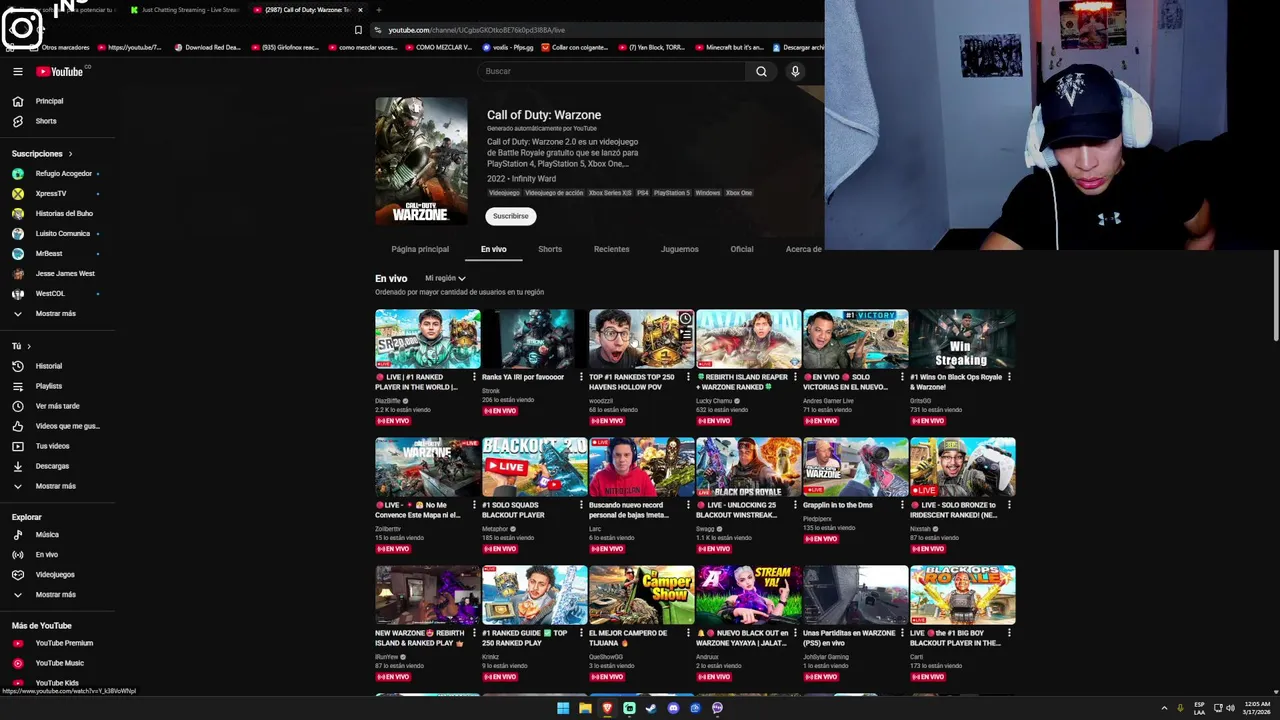Click the taskbar clock showing 12:05 AM
The image size is (1280, 720).
click(1256, 708)
